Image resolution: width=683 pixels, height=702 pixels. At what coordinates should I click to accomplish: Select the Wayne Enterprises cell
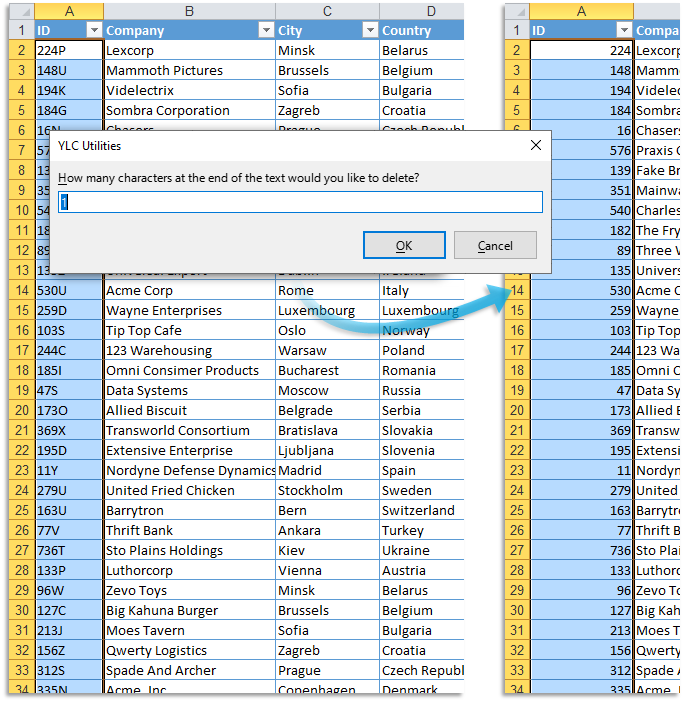click(190, 310)
